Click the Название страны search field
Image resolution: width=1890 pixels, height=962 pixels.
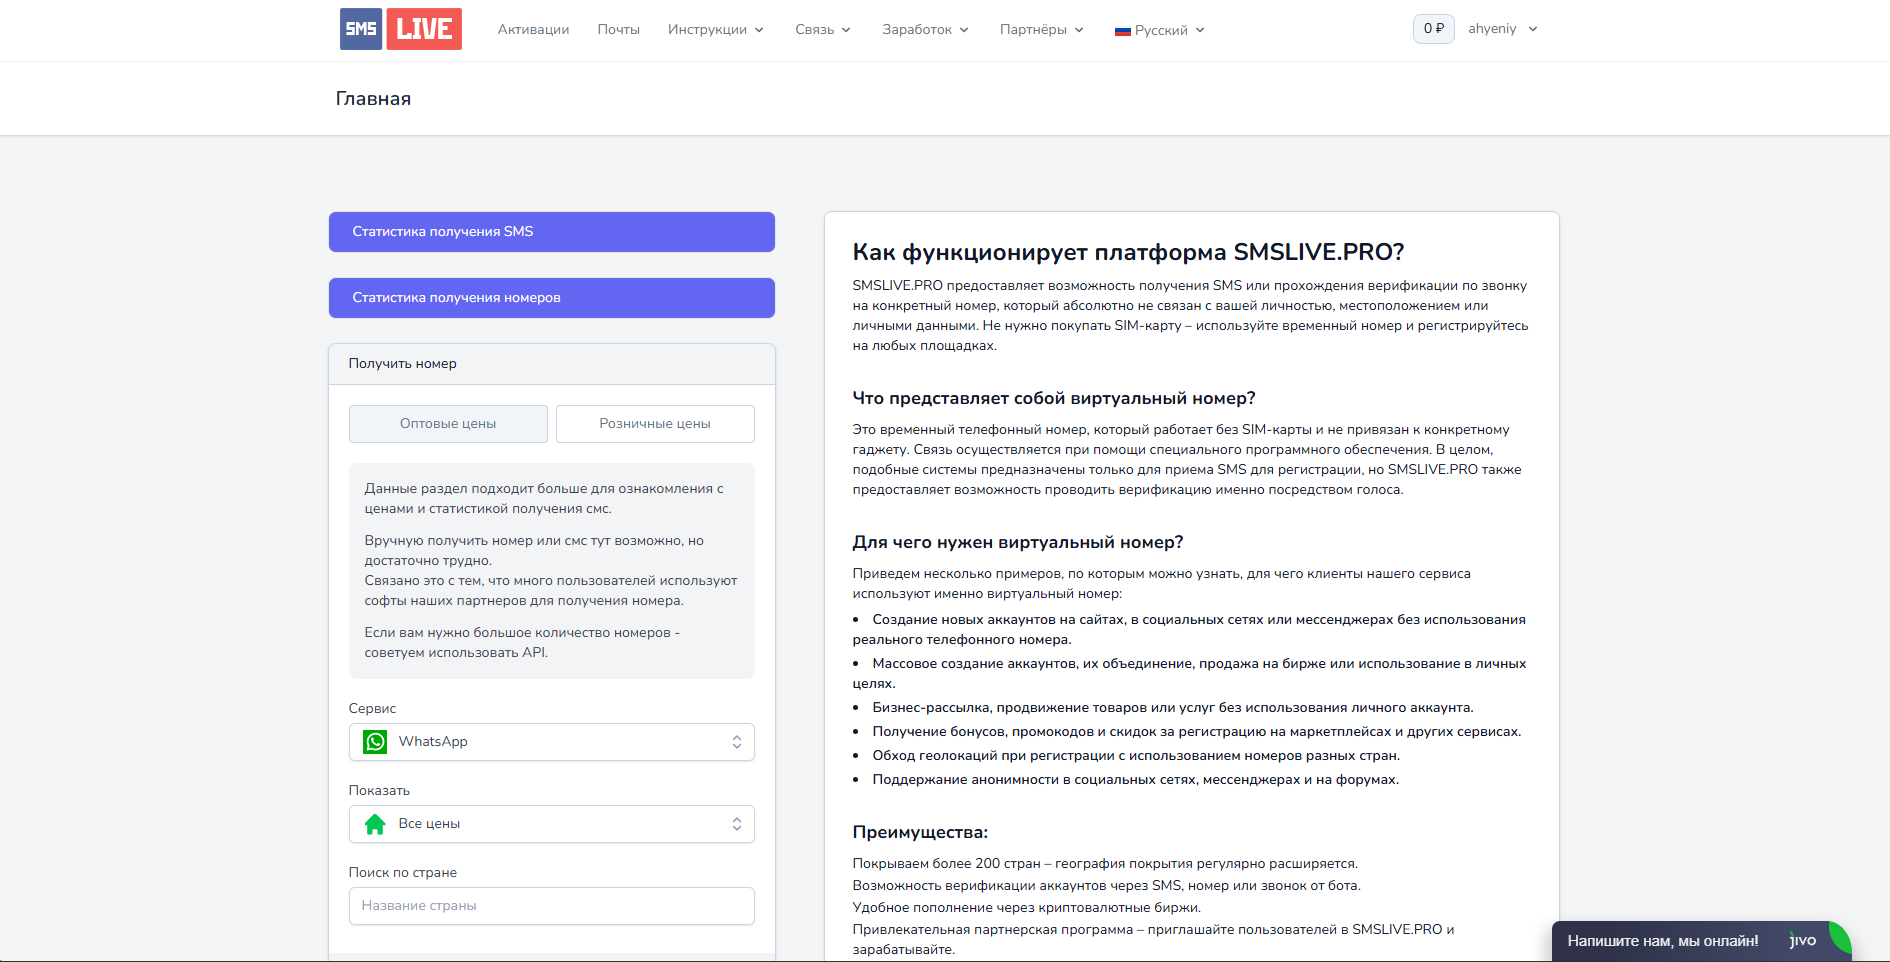(552, 906)
